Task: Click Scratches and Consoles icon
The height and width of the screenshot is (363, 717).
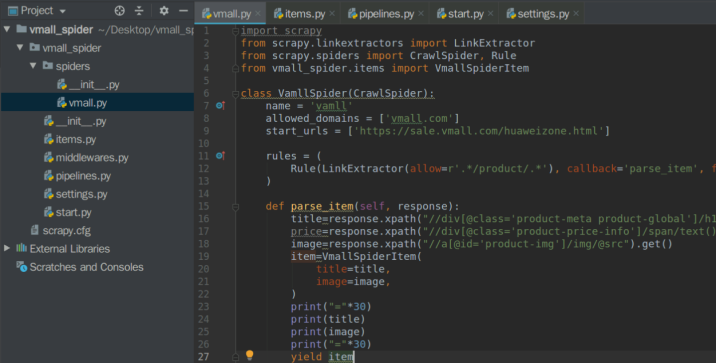Action: pos(21,267)
